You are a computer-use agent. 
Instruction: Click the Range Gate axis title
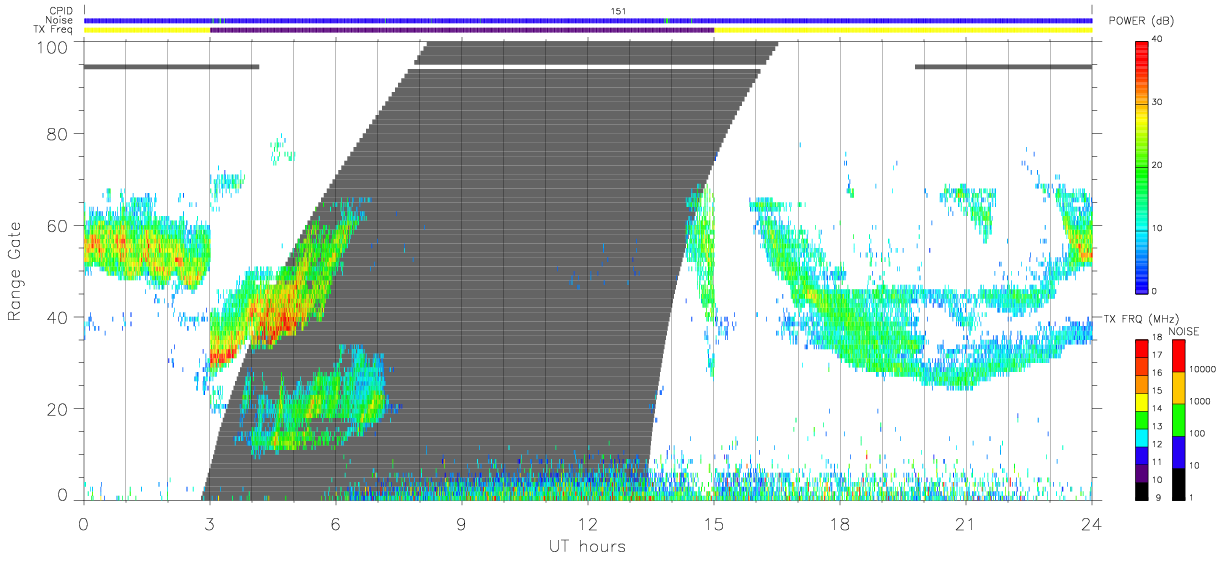(x=16, y=272)
